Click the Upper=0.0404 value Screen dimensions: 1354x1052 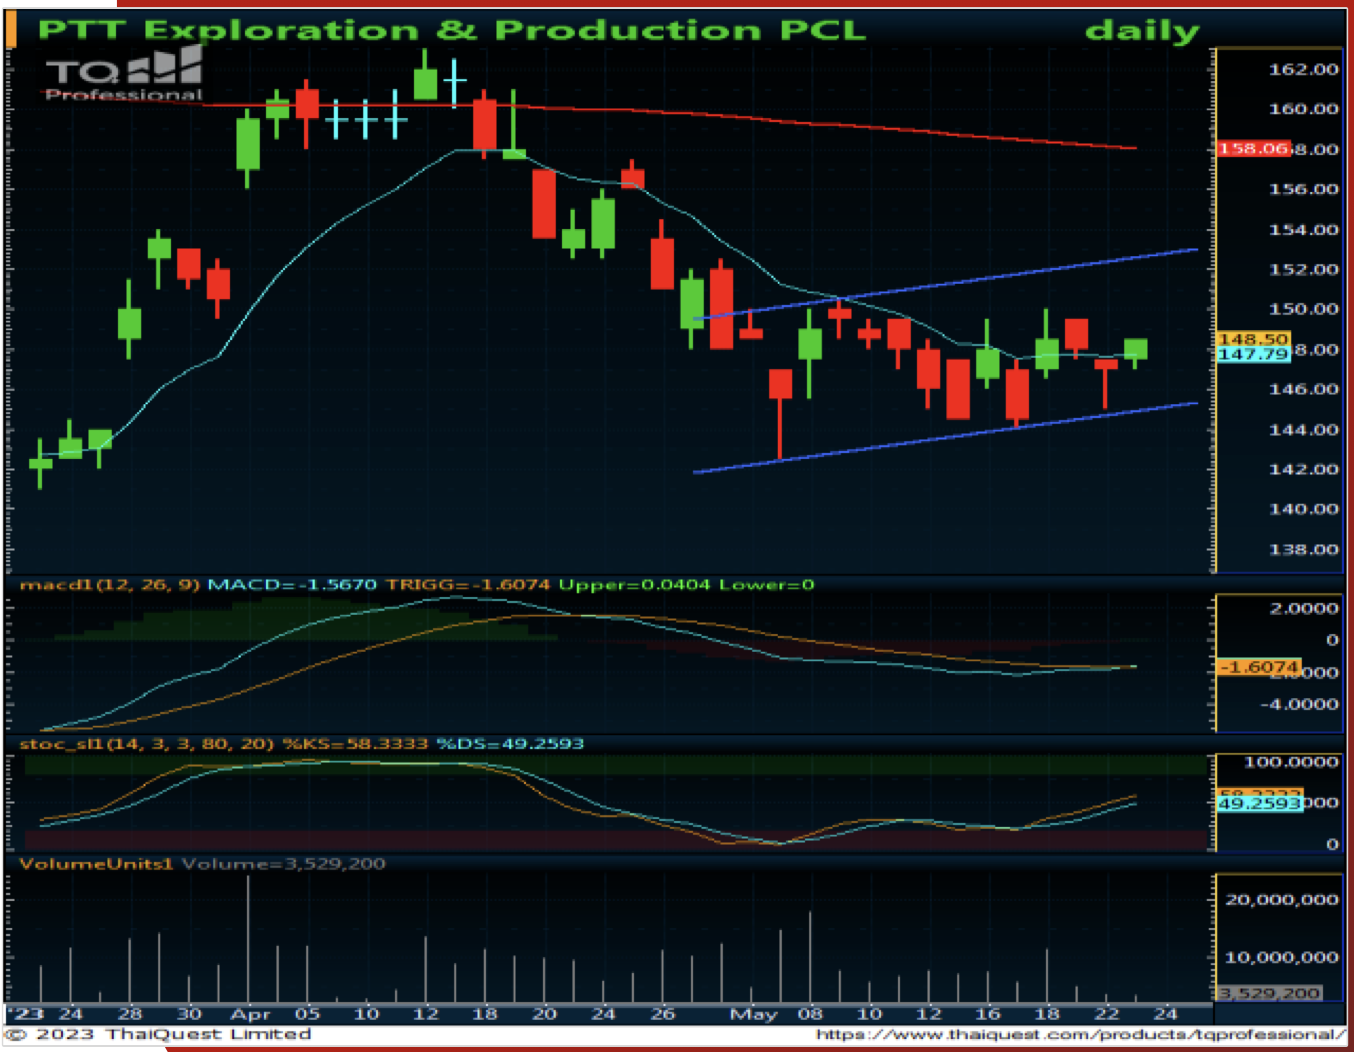click(634, 584)
